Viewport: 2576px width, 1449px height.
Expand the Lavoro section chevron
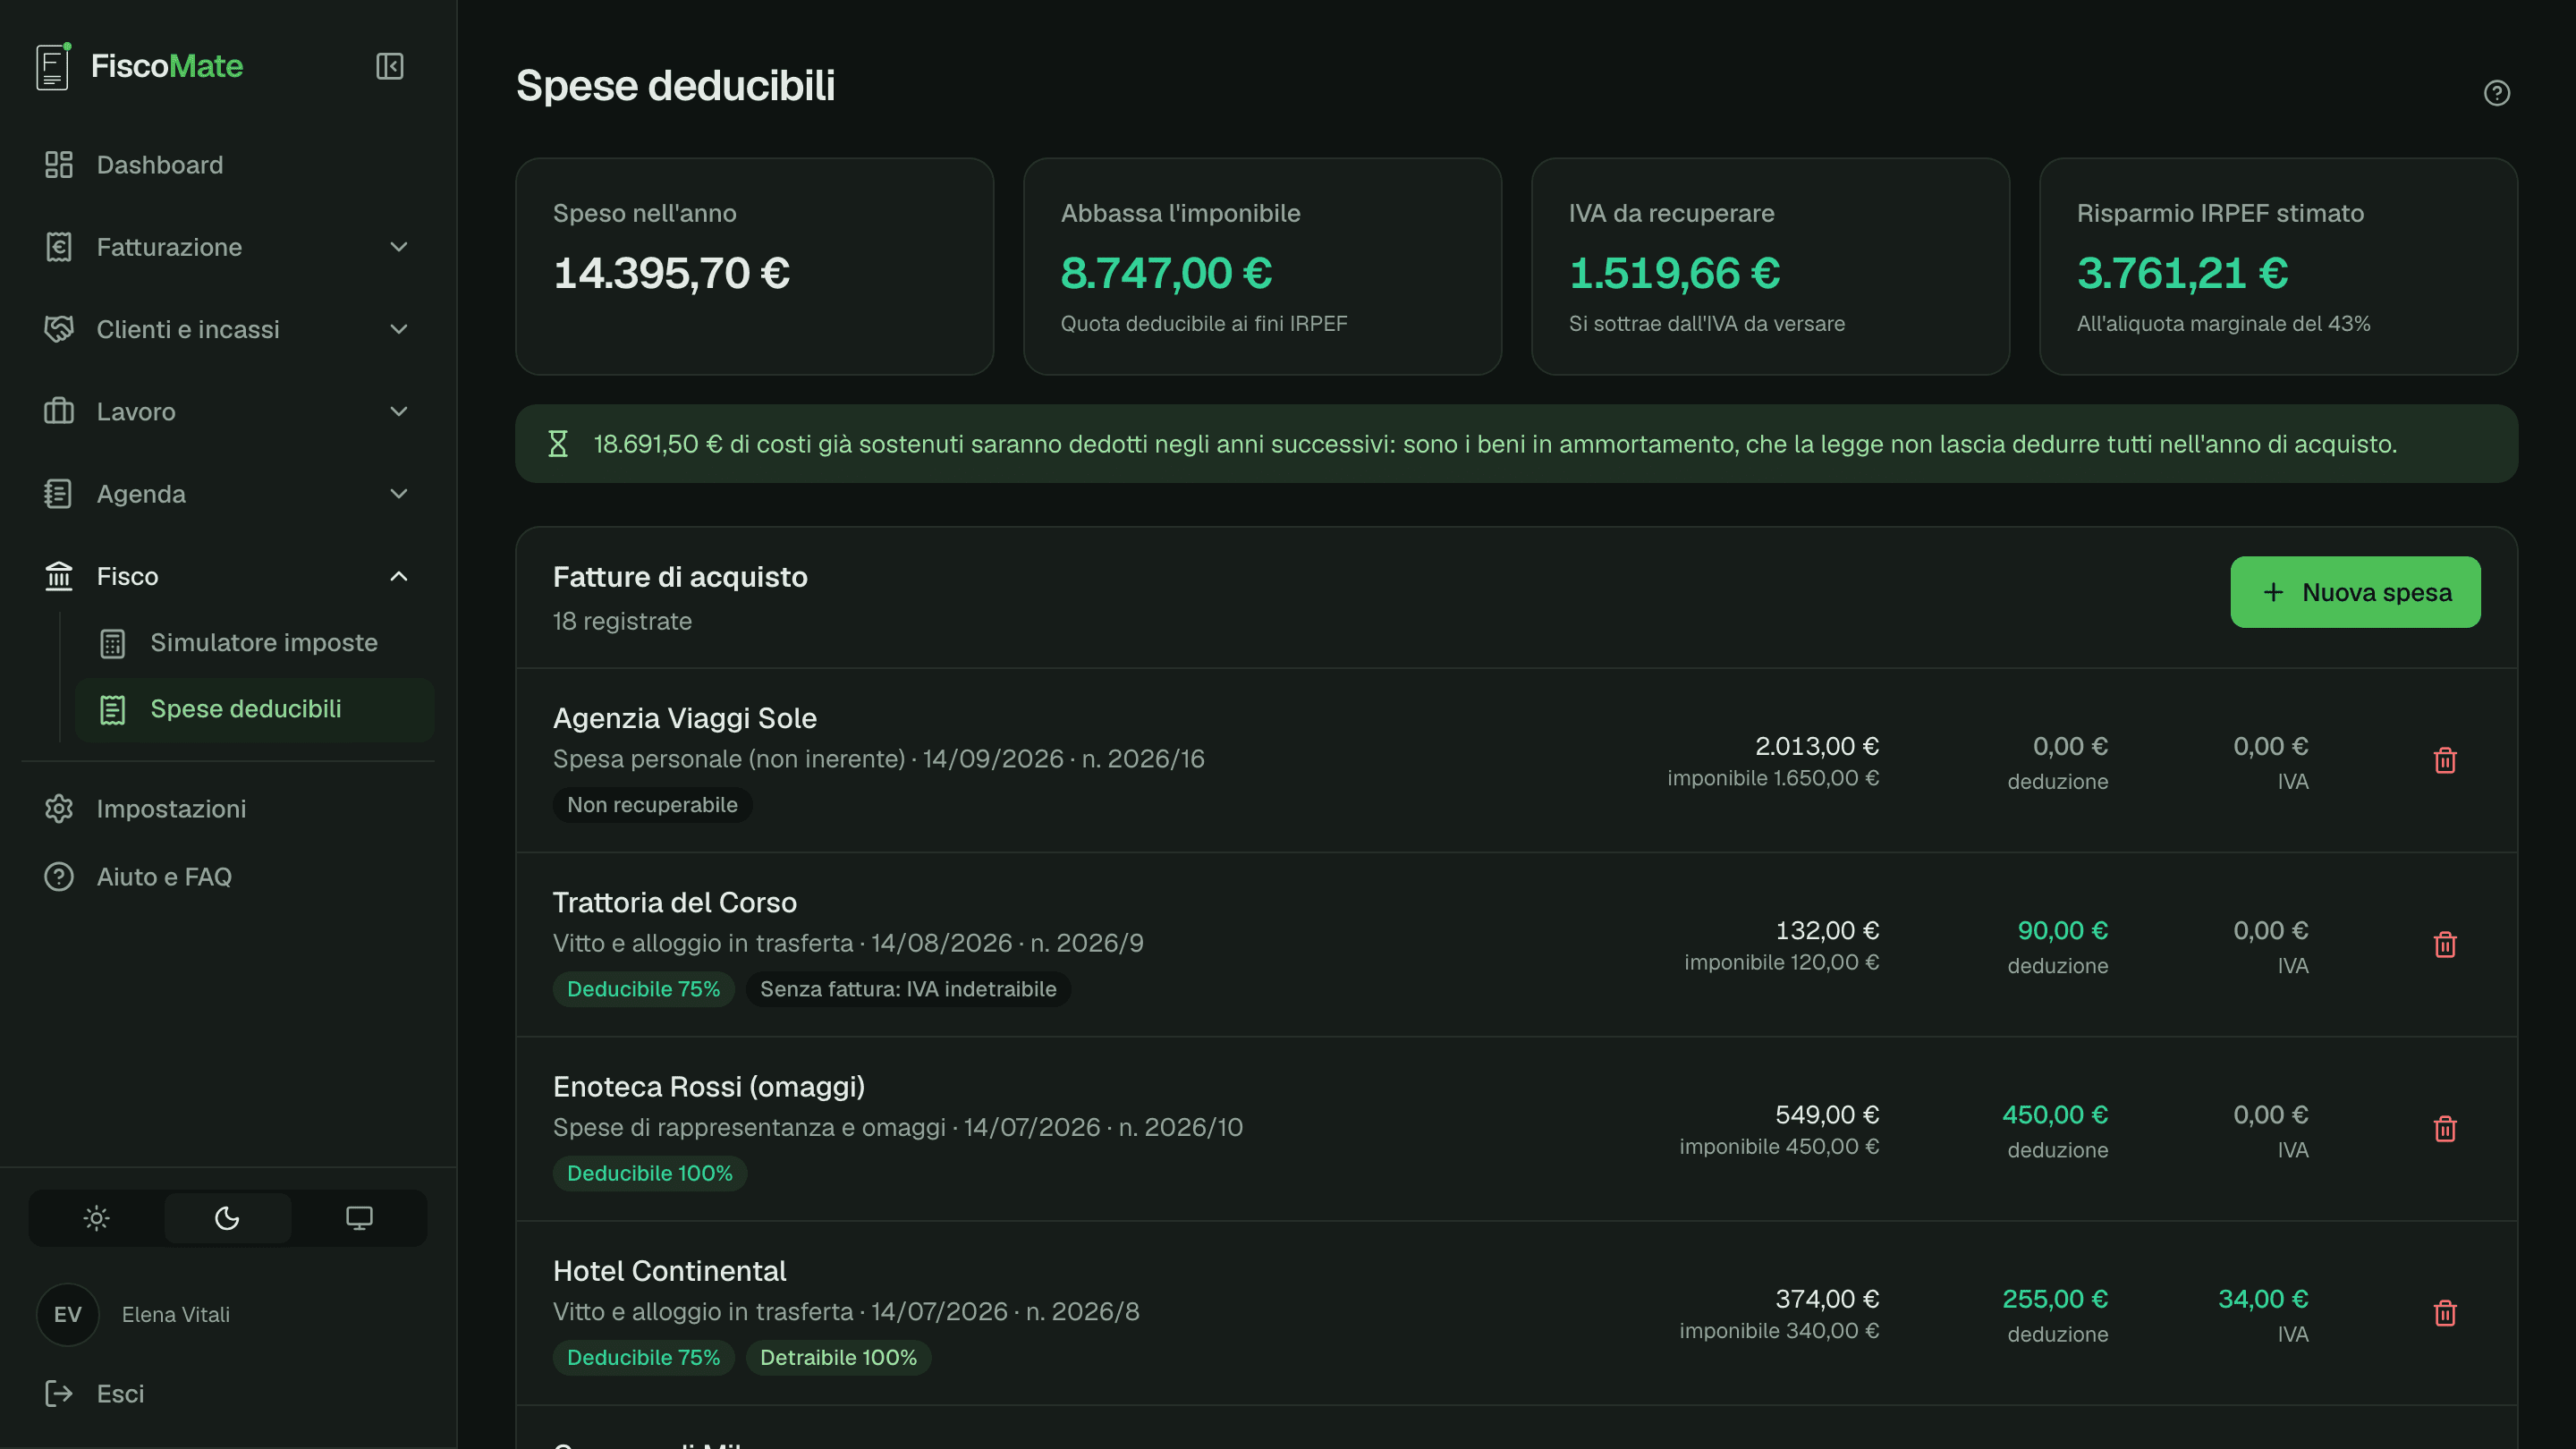click(399, 411)
